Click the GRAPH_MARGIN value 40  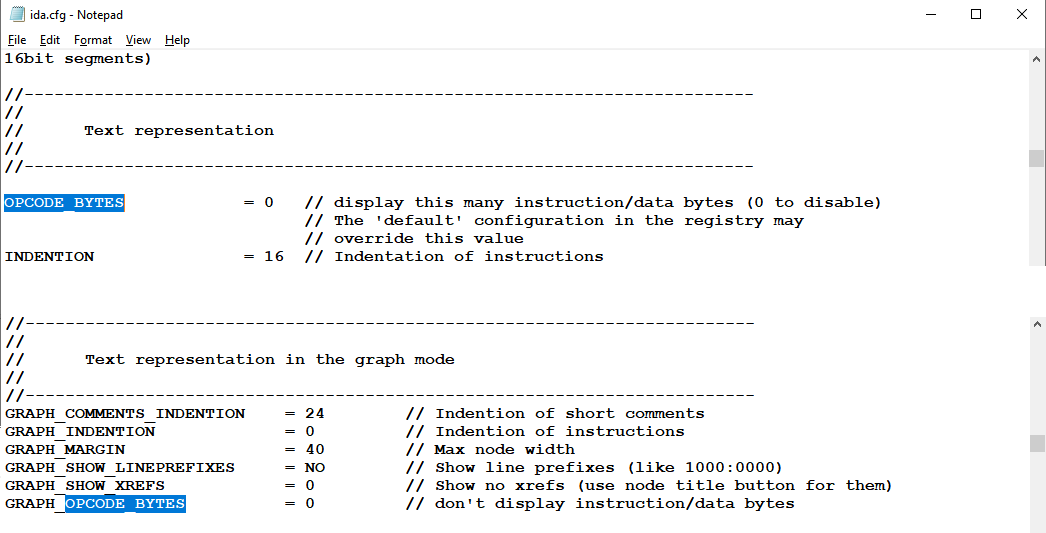click(x=315, y=450)
